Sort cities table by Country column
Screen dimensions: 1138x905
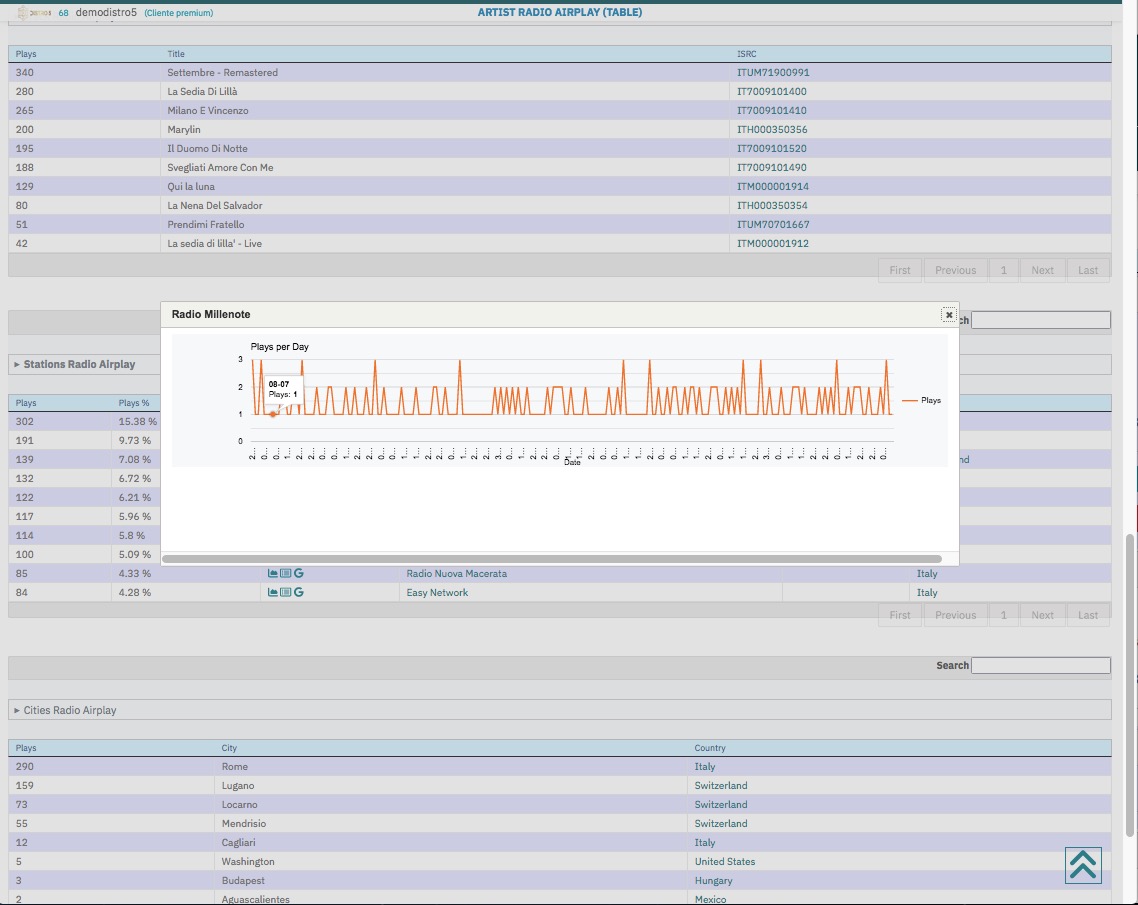(x=710, y=748)
